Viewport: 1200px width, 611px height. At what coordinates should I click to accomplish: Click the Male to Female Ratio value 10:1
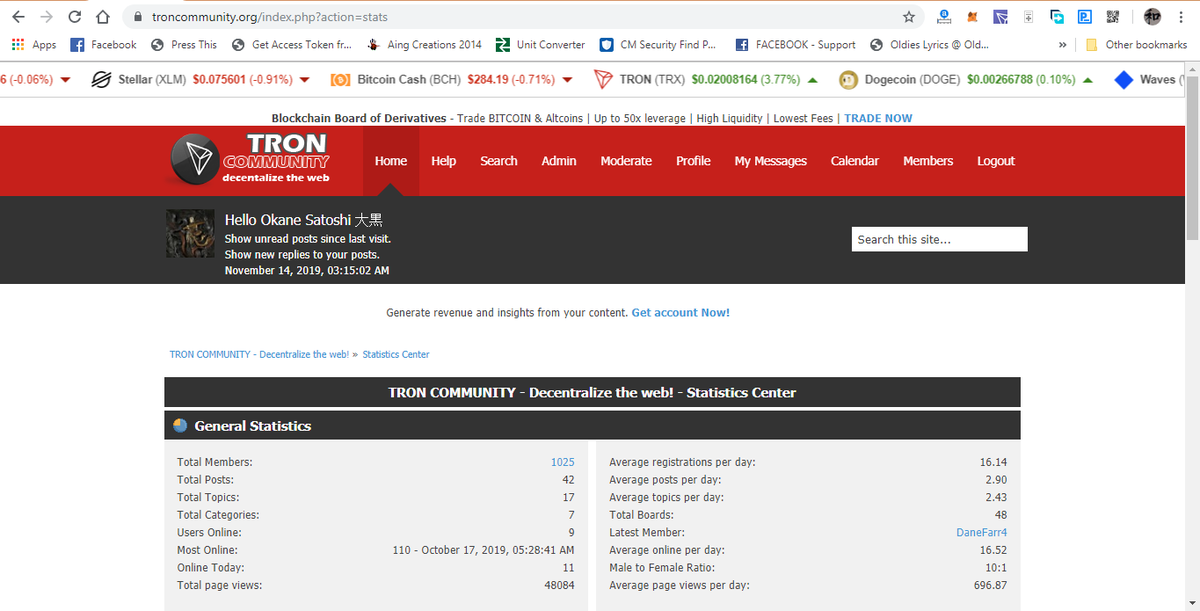pyautogui.click(x=995, y=568)
